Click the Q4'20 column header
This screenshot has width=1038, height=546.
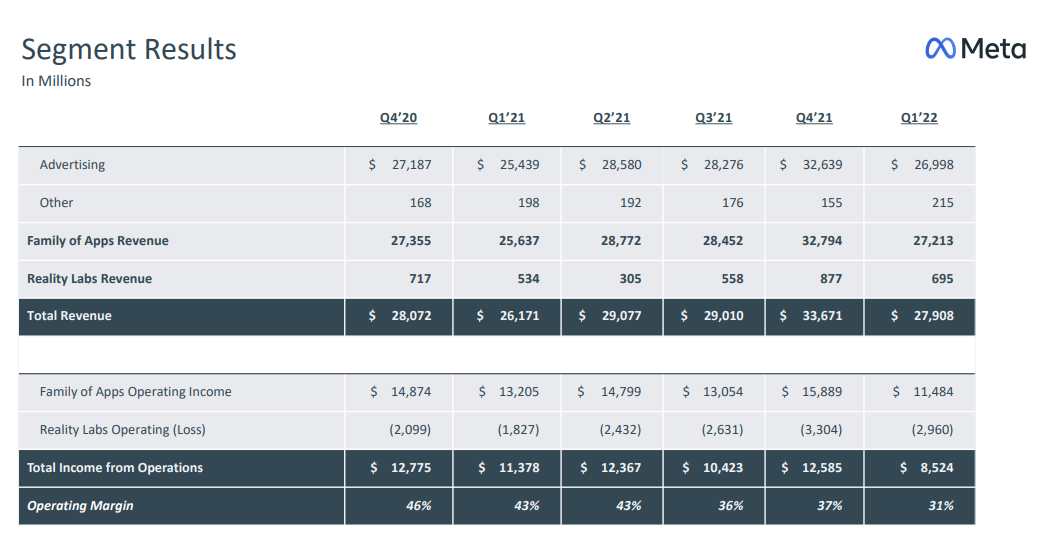(x=398, y=118)
